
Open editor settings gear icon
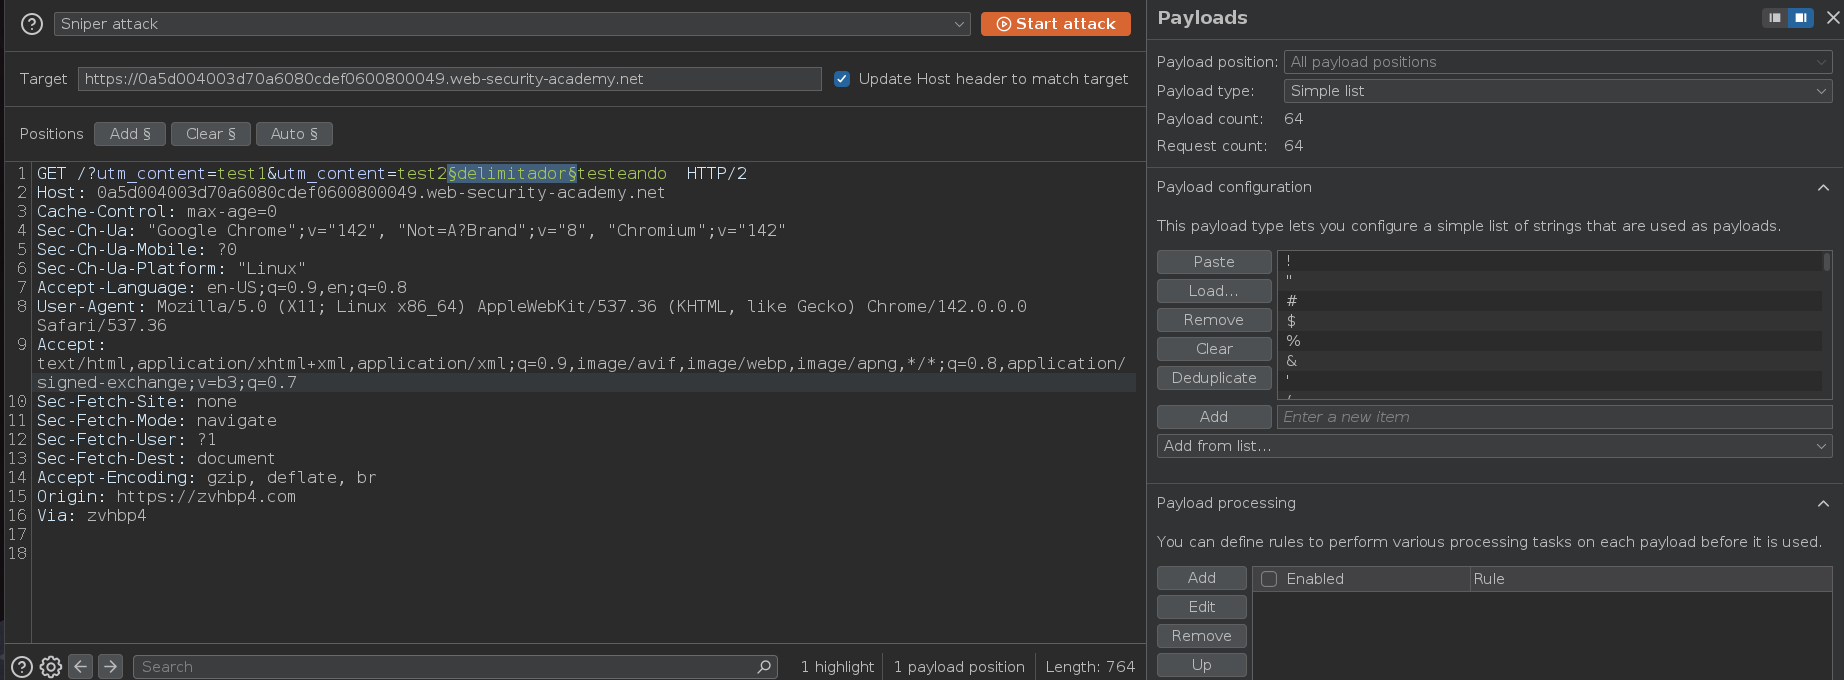(51, 667)
